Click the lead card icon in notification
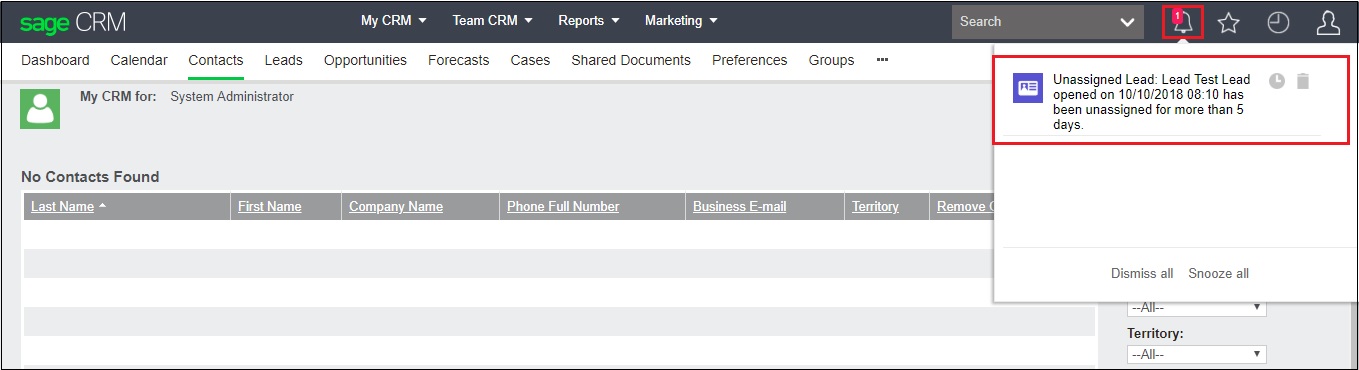Viewport: 1359px width, 370px height. (x=1026, y=87)
